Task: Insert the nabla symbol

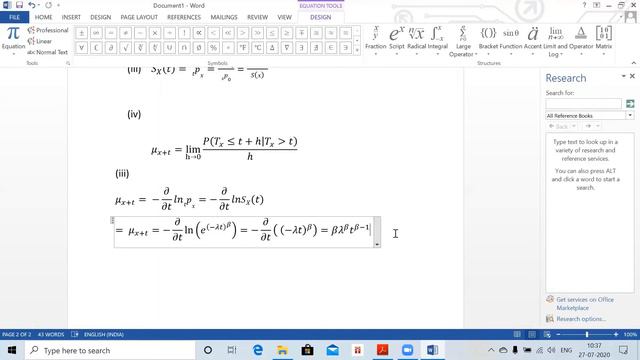Action: pyautogui.click(x=287, y=48)
